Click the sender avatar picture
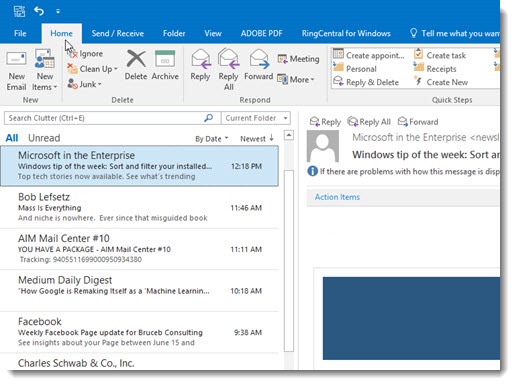 [x=323, y=146]
